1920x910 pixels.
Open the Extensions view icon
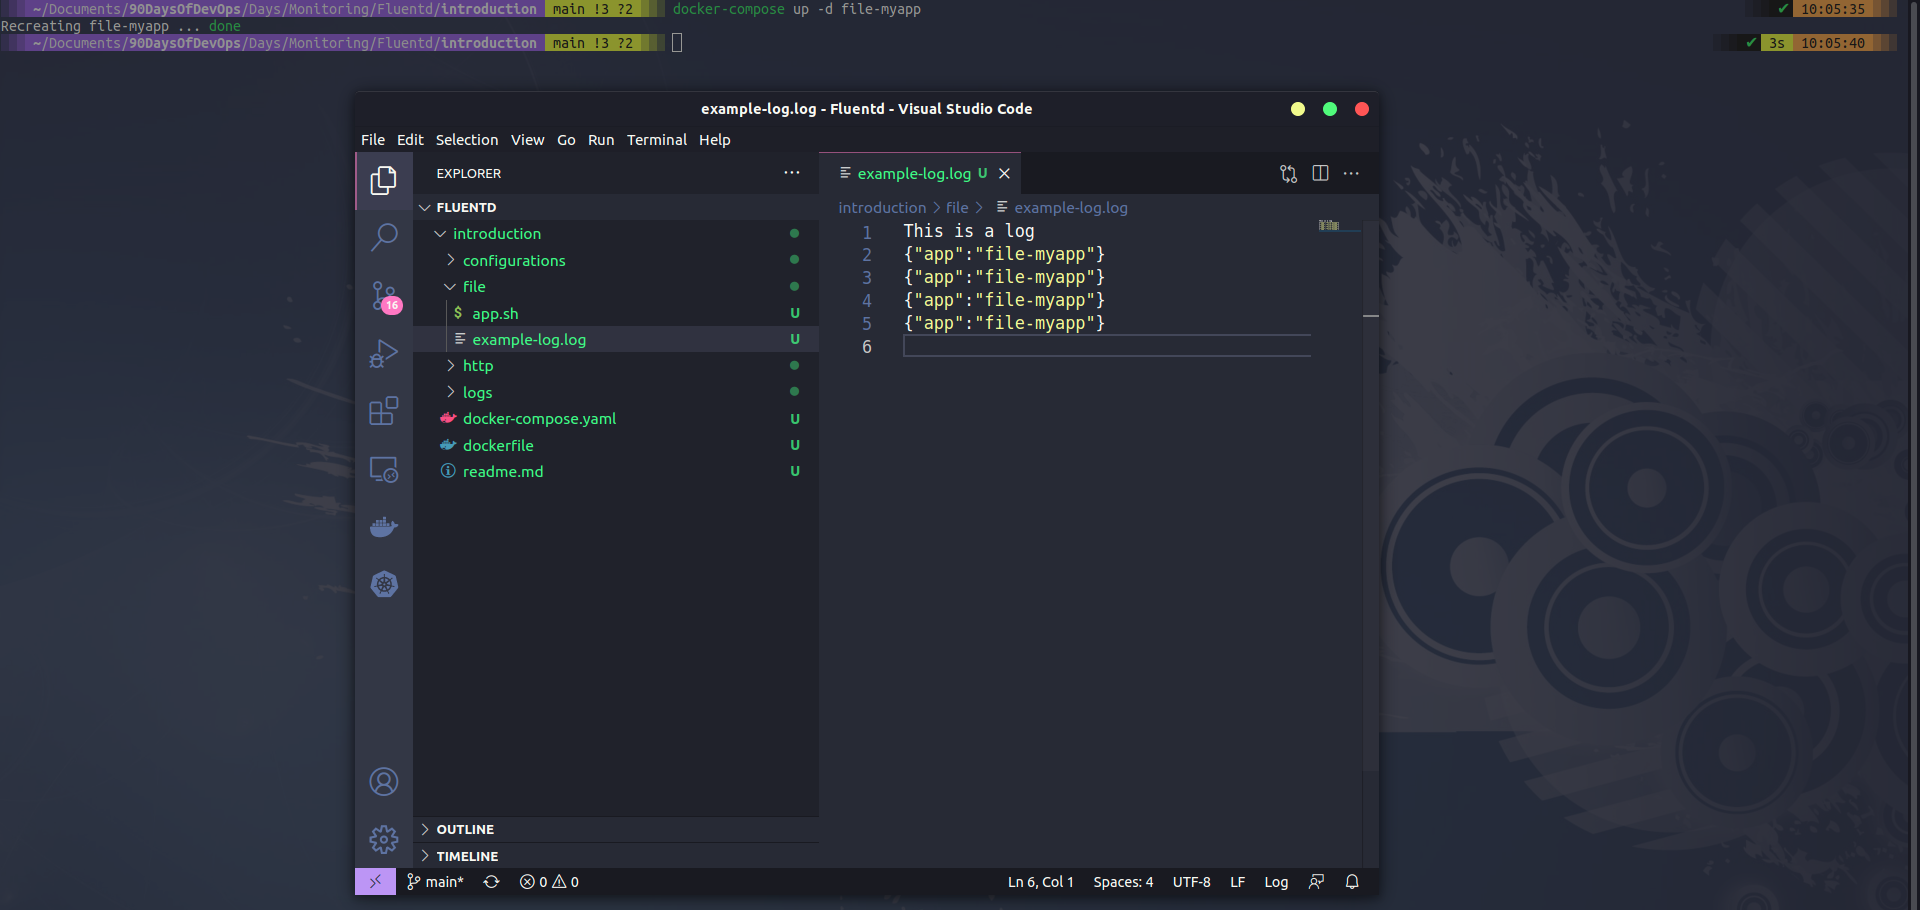pyautogui.click(x=384, y=411)
